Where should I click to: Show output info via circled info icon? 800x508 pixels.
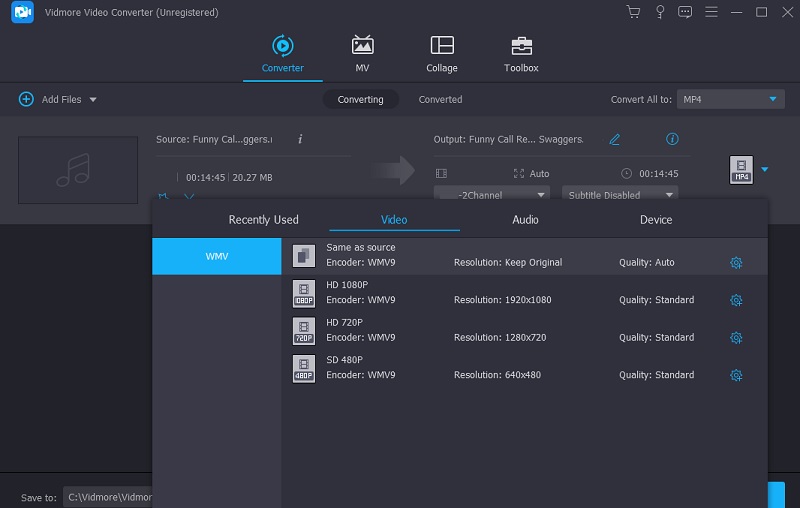[x=672, y=139]
